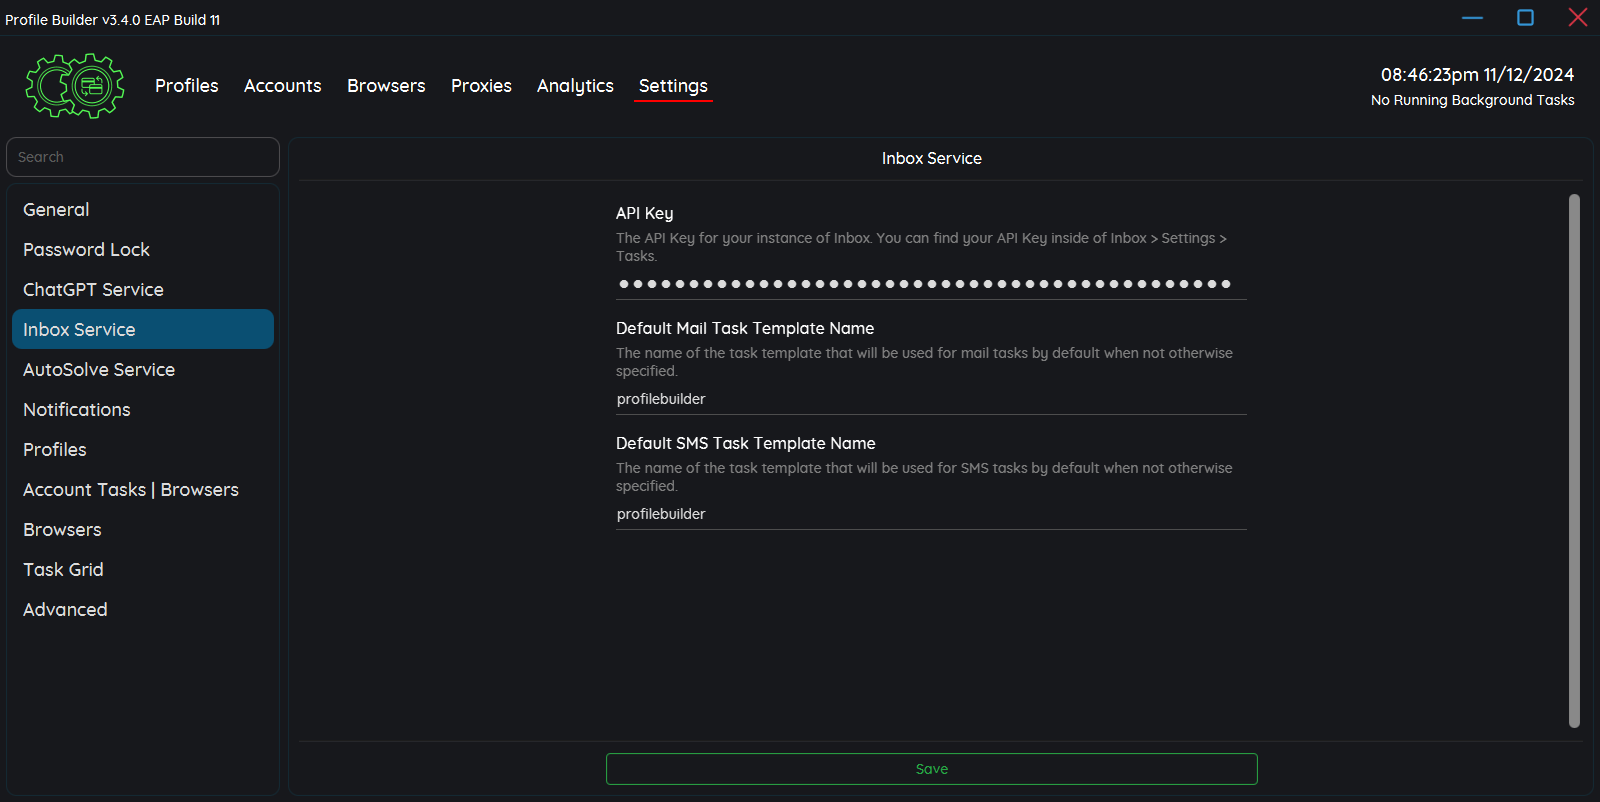The image size is (1600, 802).
Task: Select General in the settings sidebar
Action: (x=56, y=210)
